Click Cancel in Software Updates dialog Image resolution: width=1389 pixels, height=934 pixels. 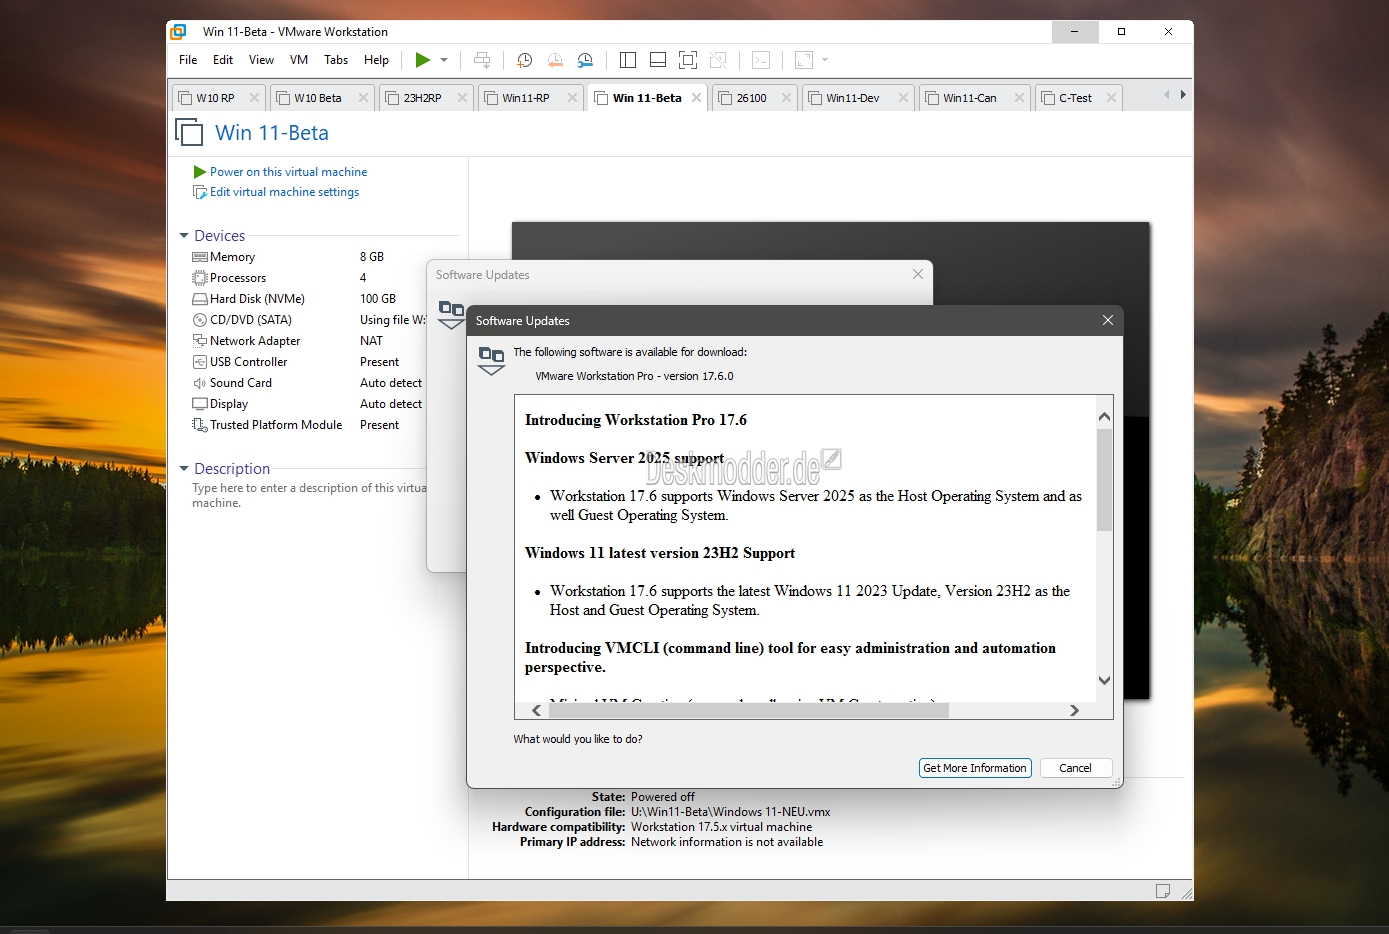pyautogui.click(x=1075, y=768)
